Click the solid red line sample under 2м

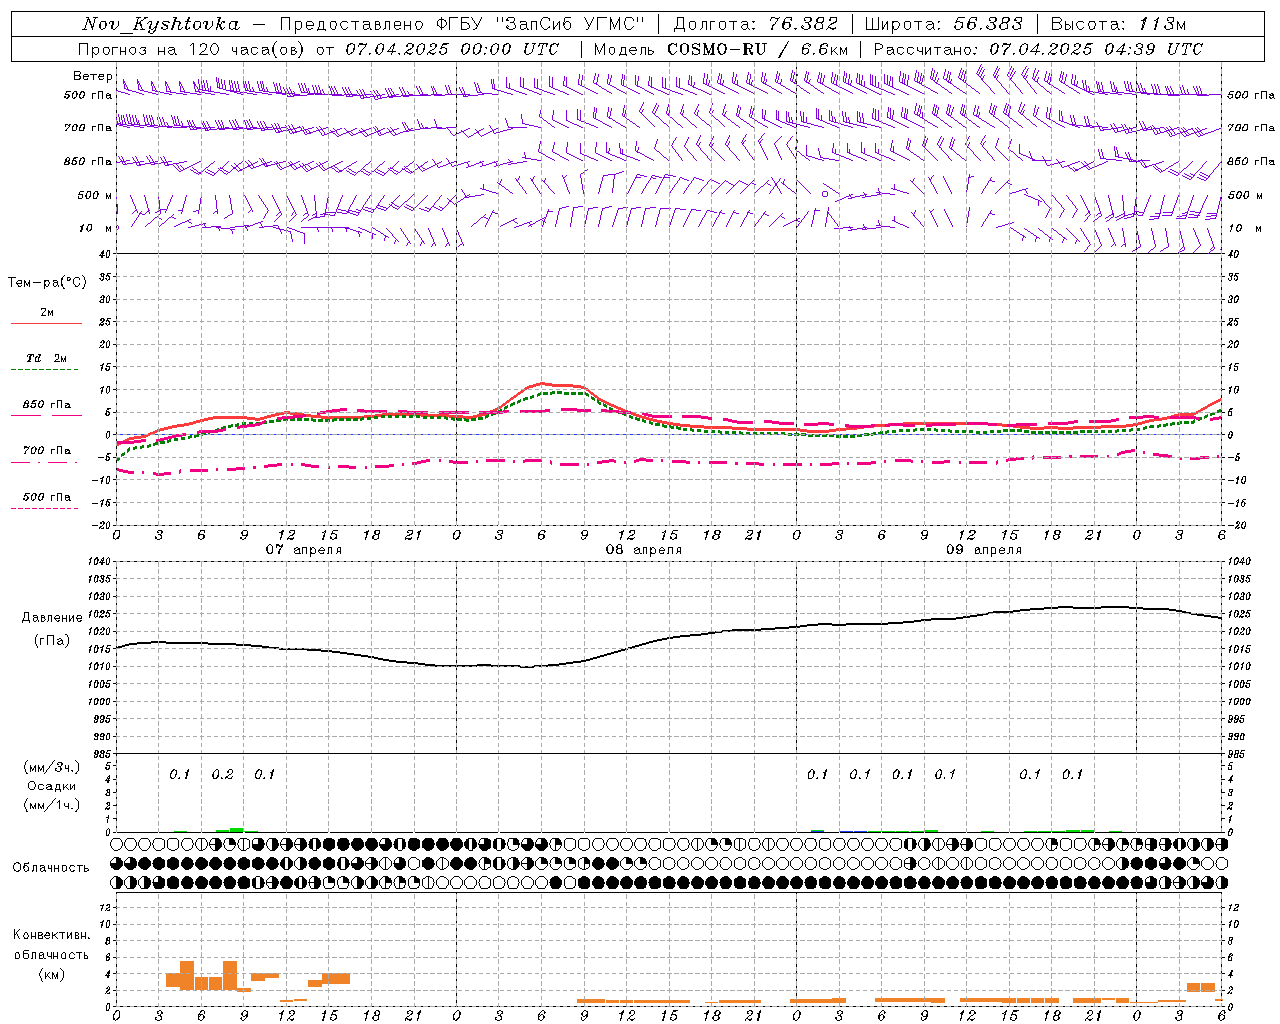pos(45,323)
